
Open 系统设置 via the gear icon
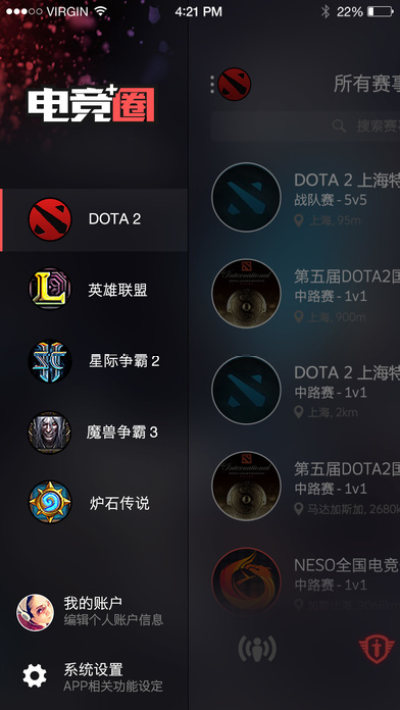[35, 676]
